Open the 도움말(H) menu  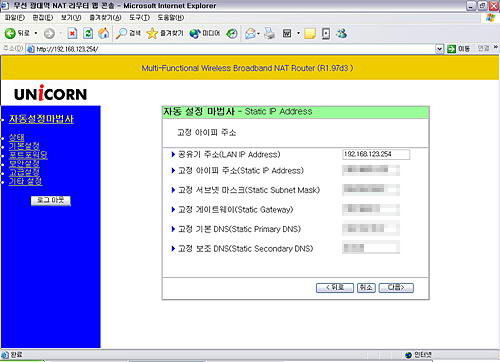tap(171, 17)
